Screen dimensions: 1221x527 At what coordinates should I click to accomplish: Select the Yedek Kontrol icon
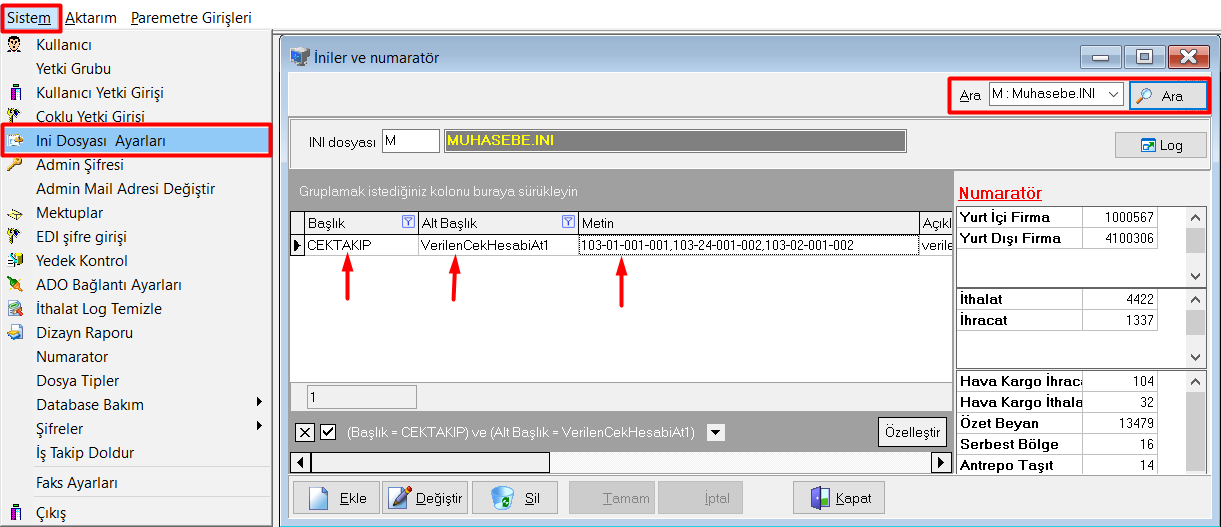[14, 261]
